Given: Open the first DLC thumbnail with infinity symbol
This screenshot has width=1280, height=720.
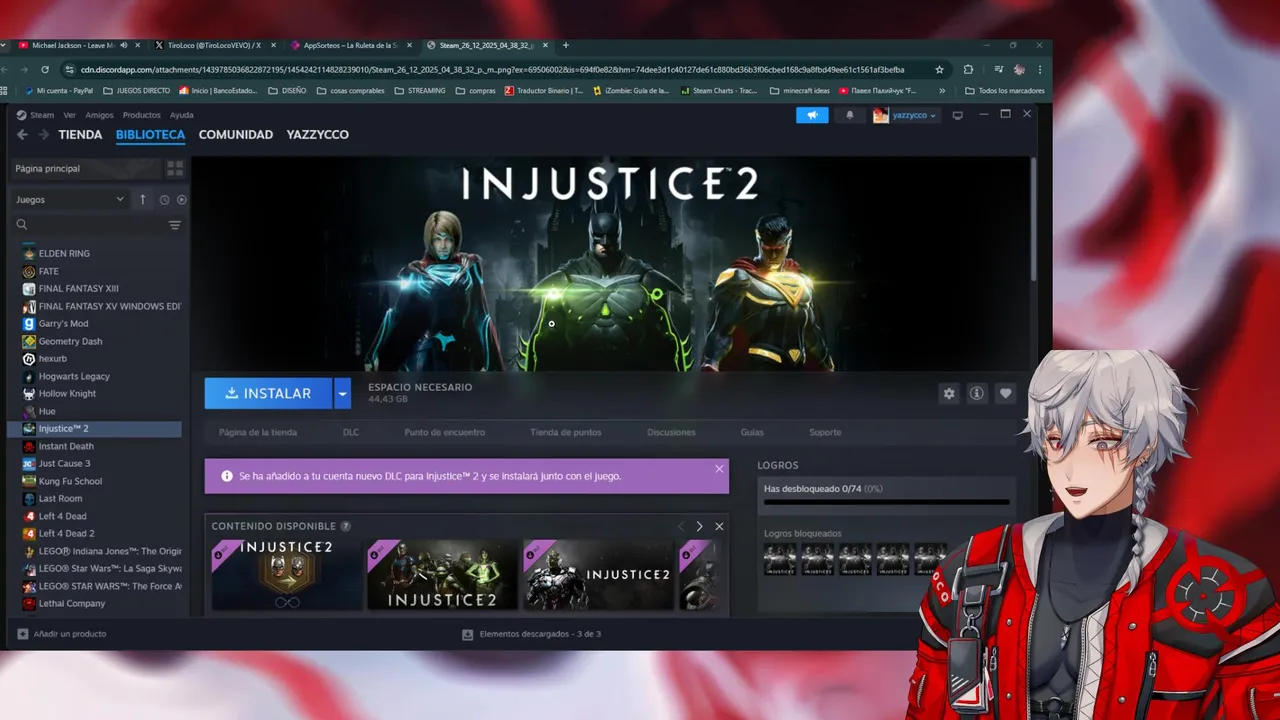Looking at the screenshot, I should coord(287,575).
